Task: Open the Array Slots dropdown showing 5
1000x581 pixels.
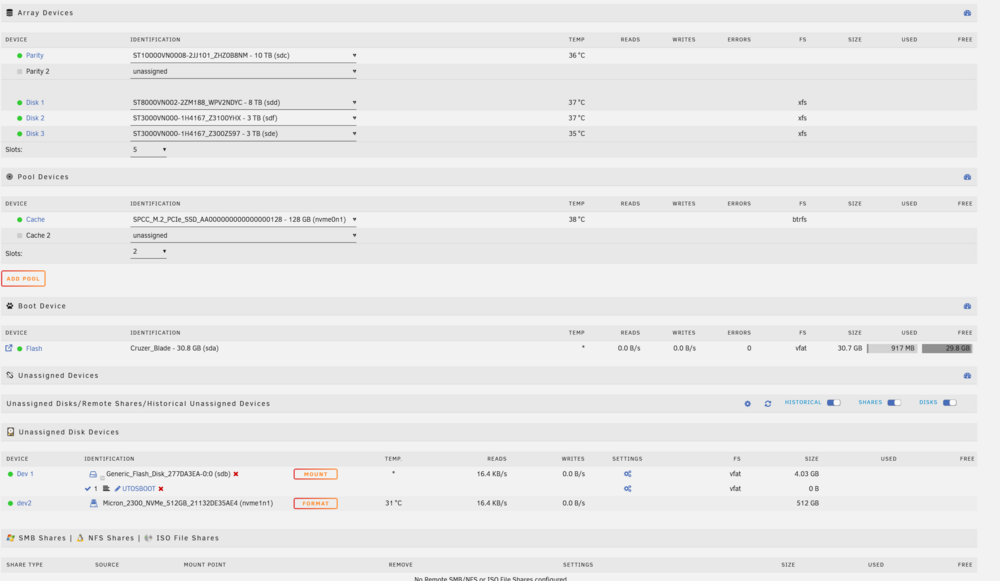Action: [x=149, y=150]
